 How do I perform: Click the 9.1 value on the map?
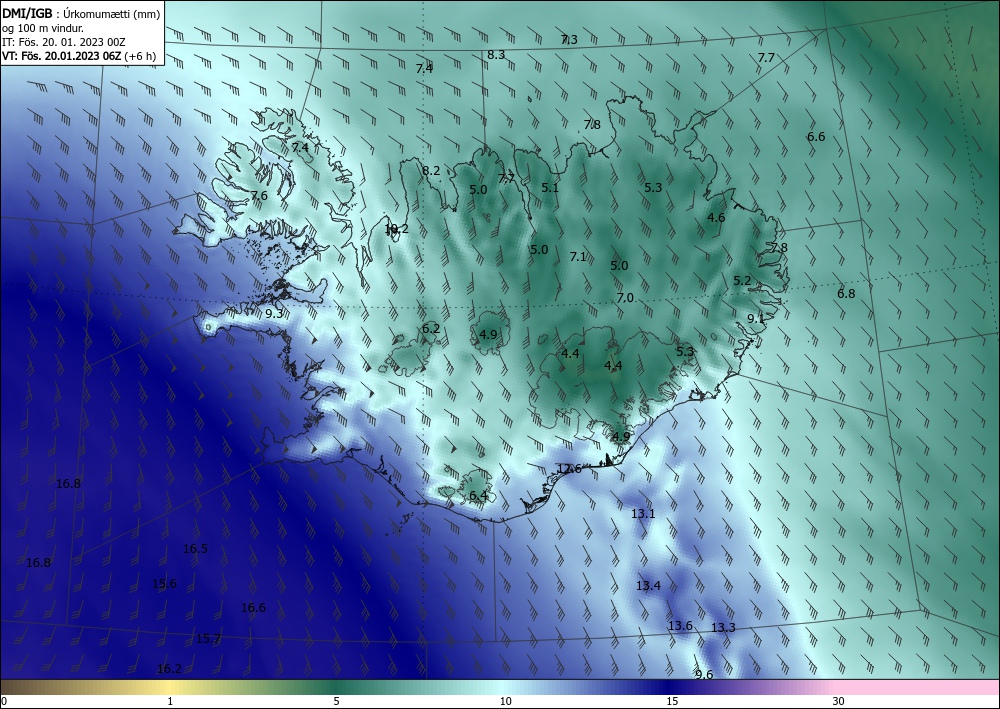(x=756, y=318)
